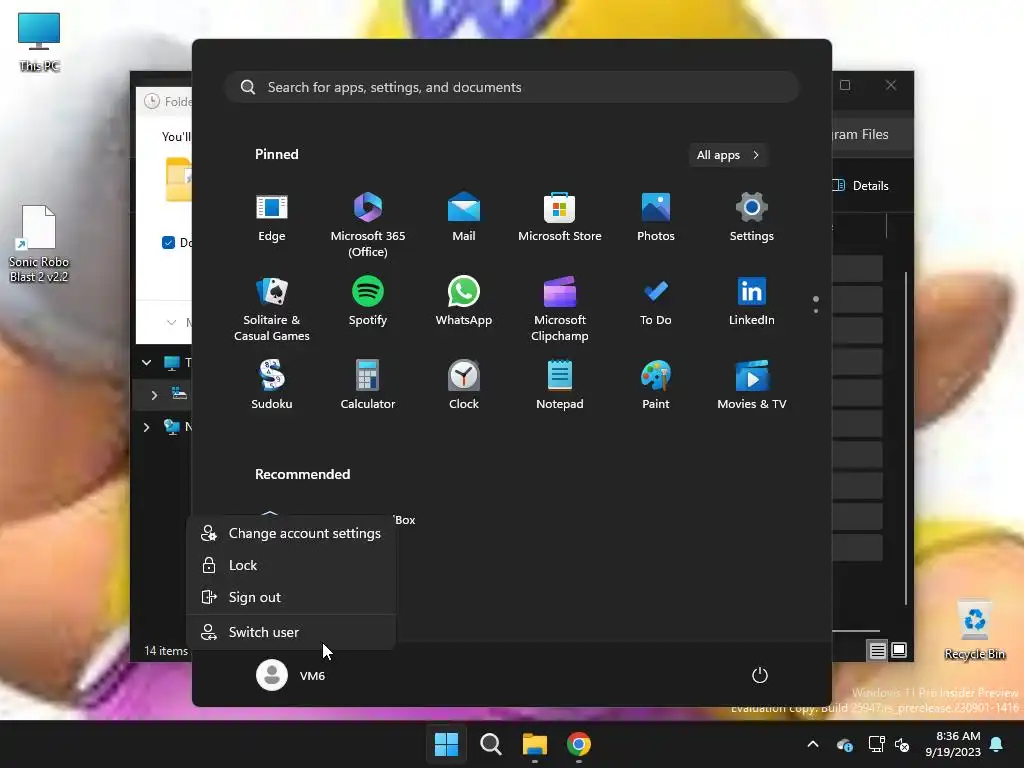Collapse the This PC tree node in Explorer

pos(146,362)
